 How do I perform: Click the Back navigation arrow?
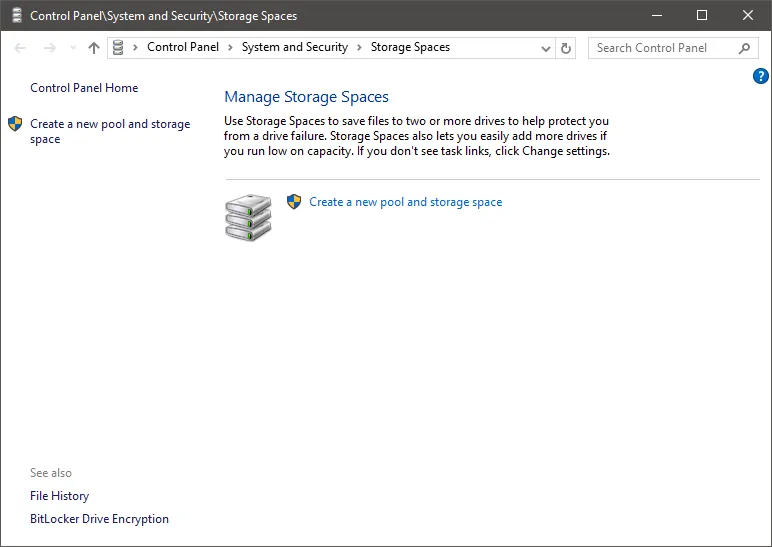click(x=20, y=48)
